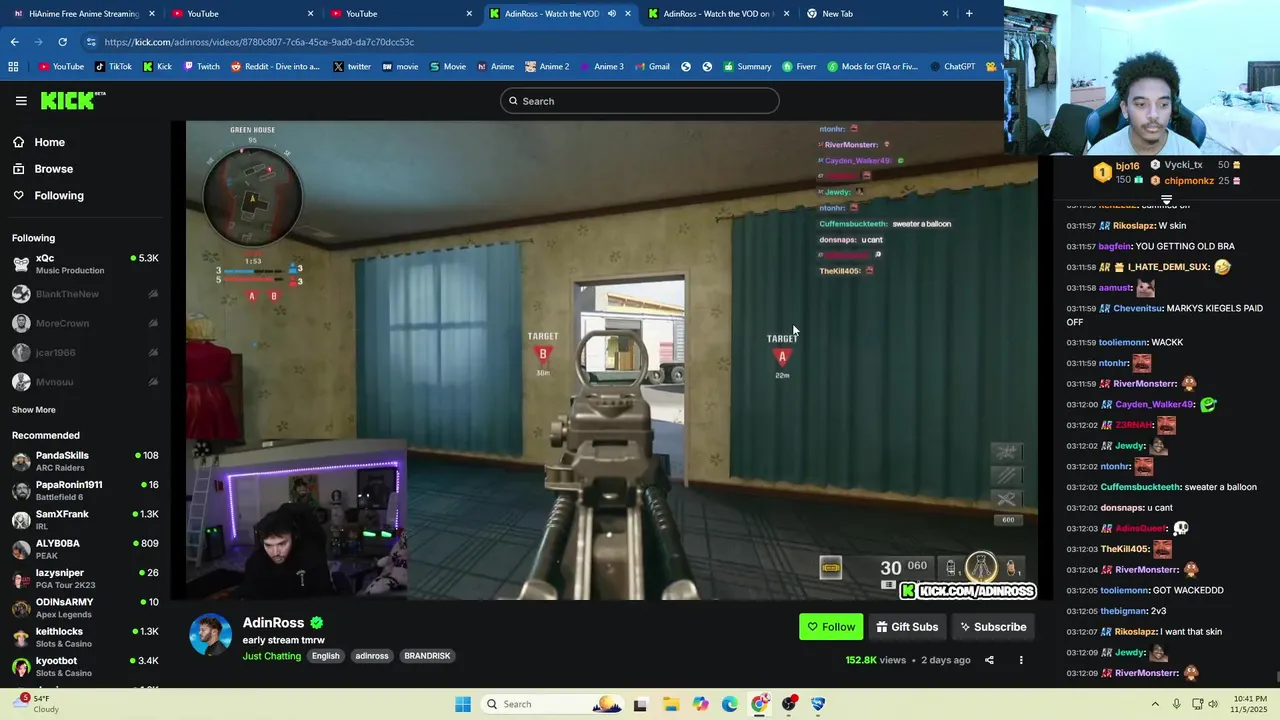Open xQc channel in Following list
The width and height of the screenshot is (1280, 720).
point(85,264)
